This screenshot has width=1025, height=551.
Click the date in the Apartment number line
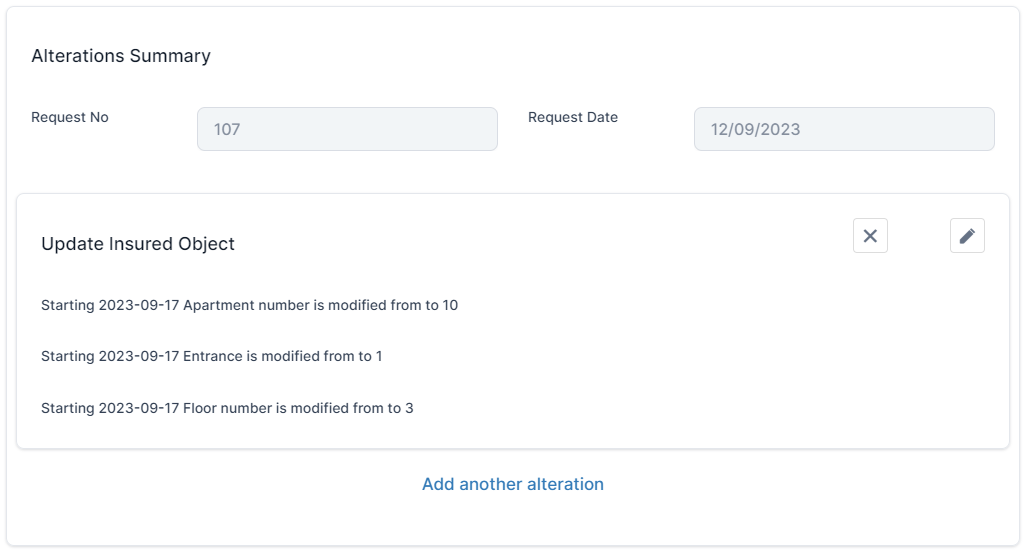tap(138, 305)
